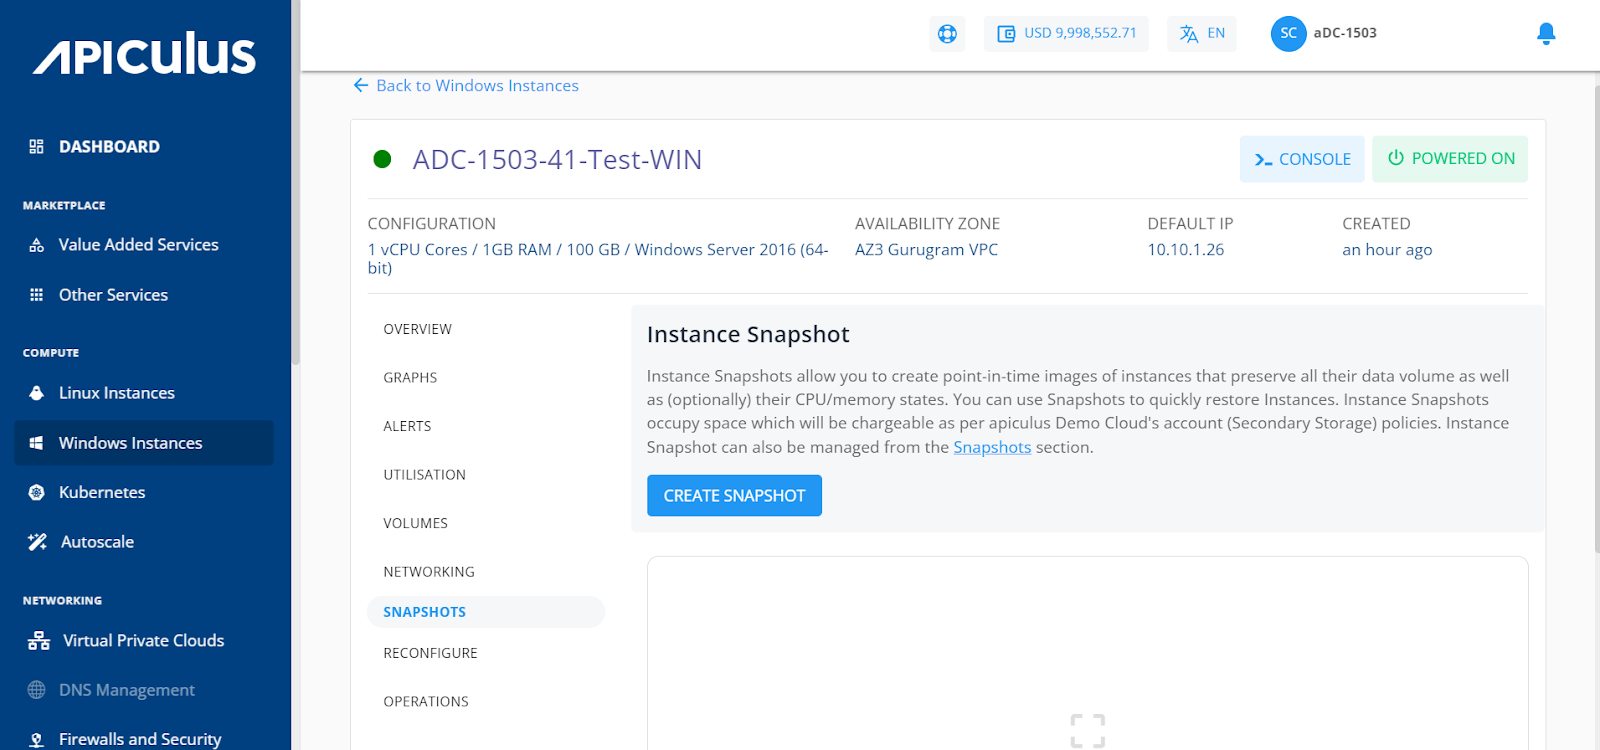Image resolution: width=1600 pixels, height=750 pixels.
Task: Switch to the Volumes tab
Action: tap(415, 523)
